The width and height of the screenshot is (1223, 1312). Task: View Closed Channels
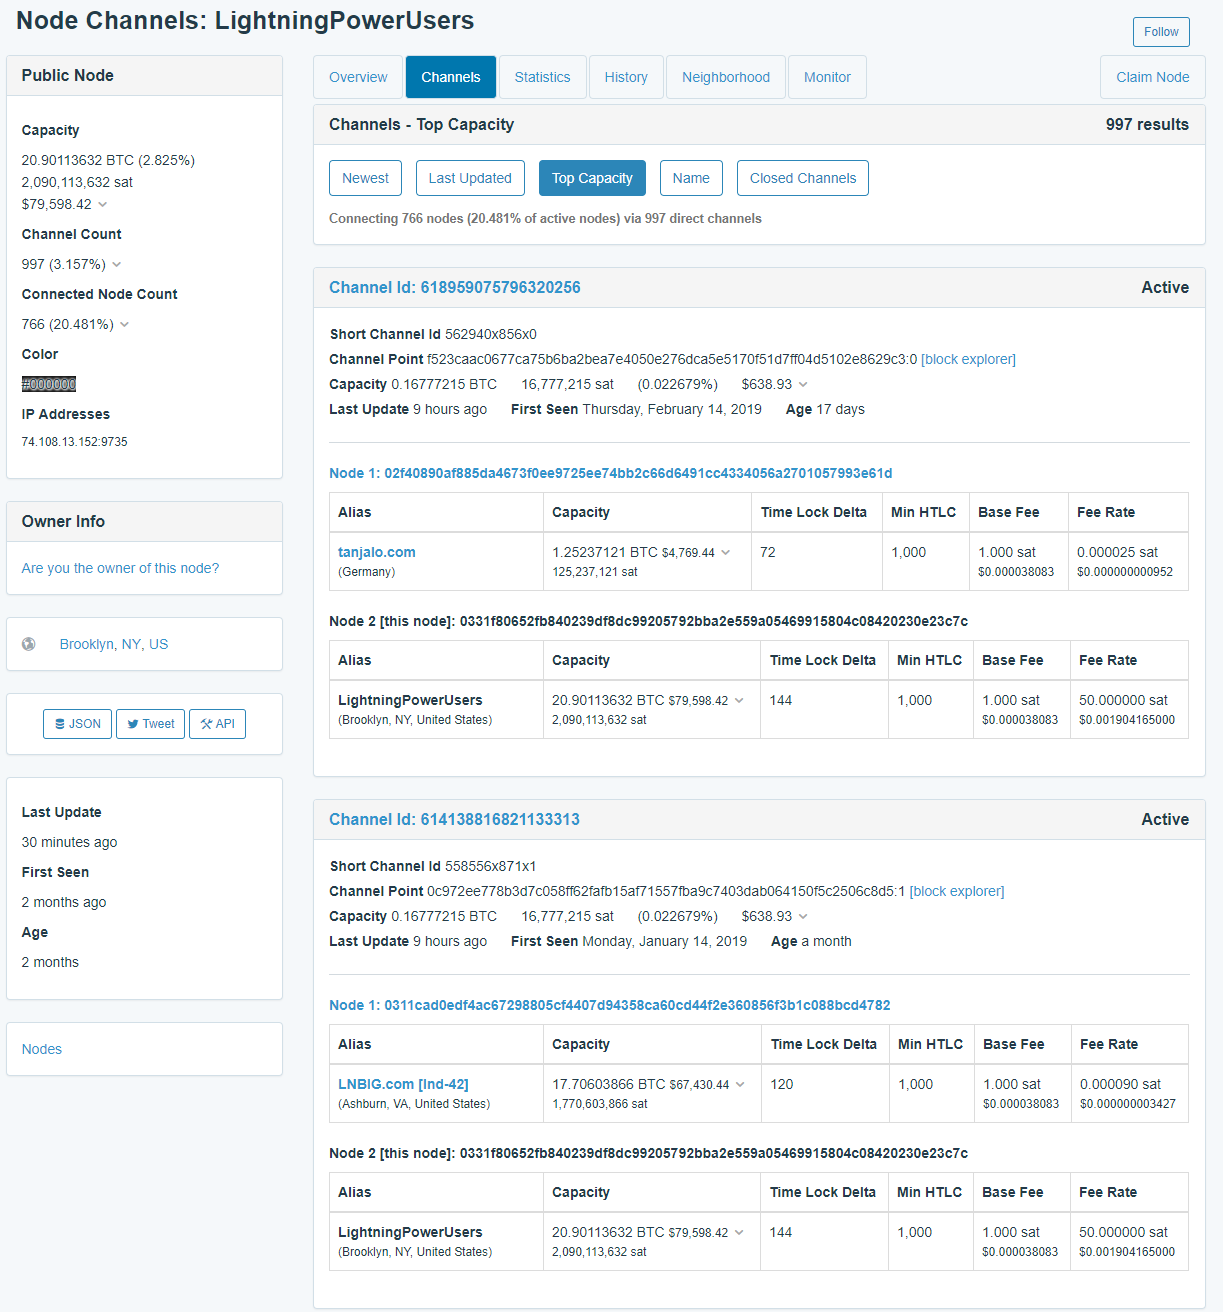[x=803, y=178]
